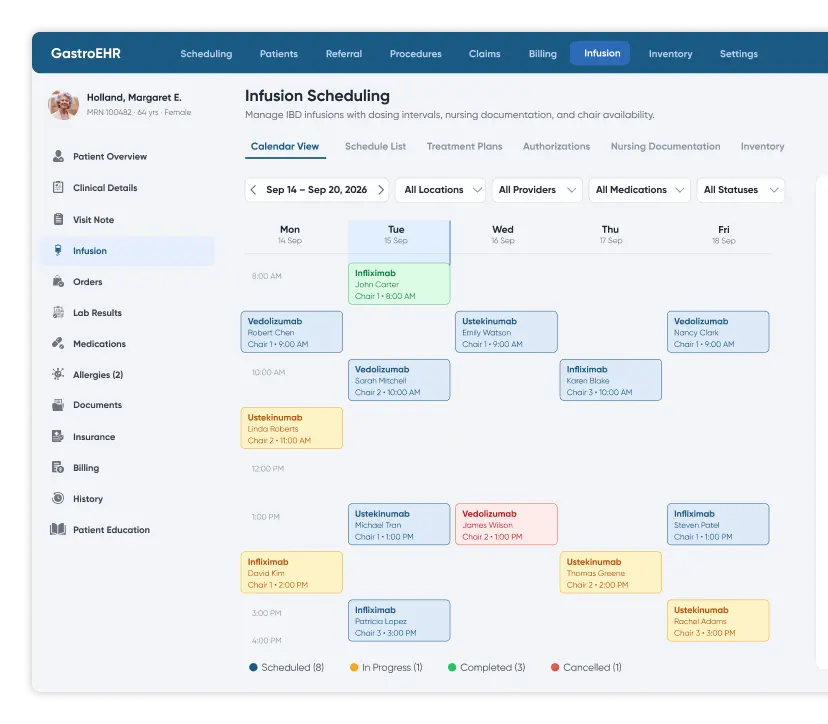828x724 pixels.
Task: Click the Medications pill icon
Action: pyautogui.click(x=58, y=343)
